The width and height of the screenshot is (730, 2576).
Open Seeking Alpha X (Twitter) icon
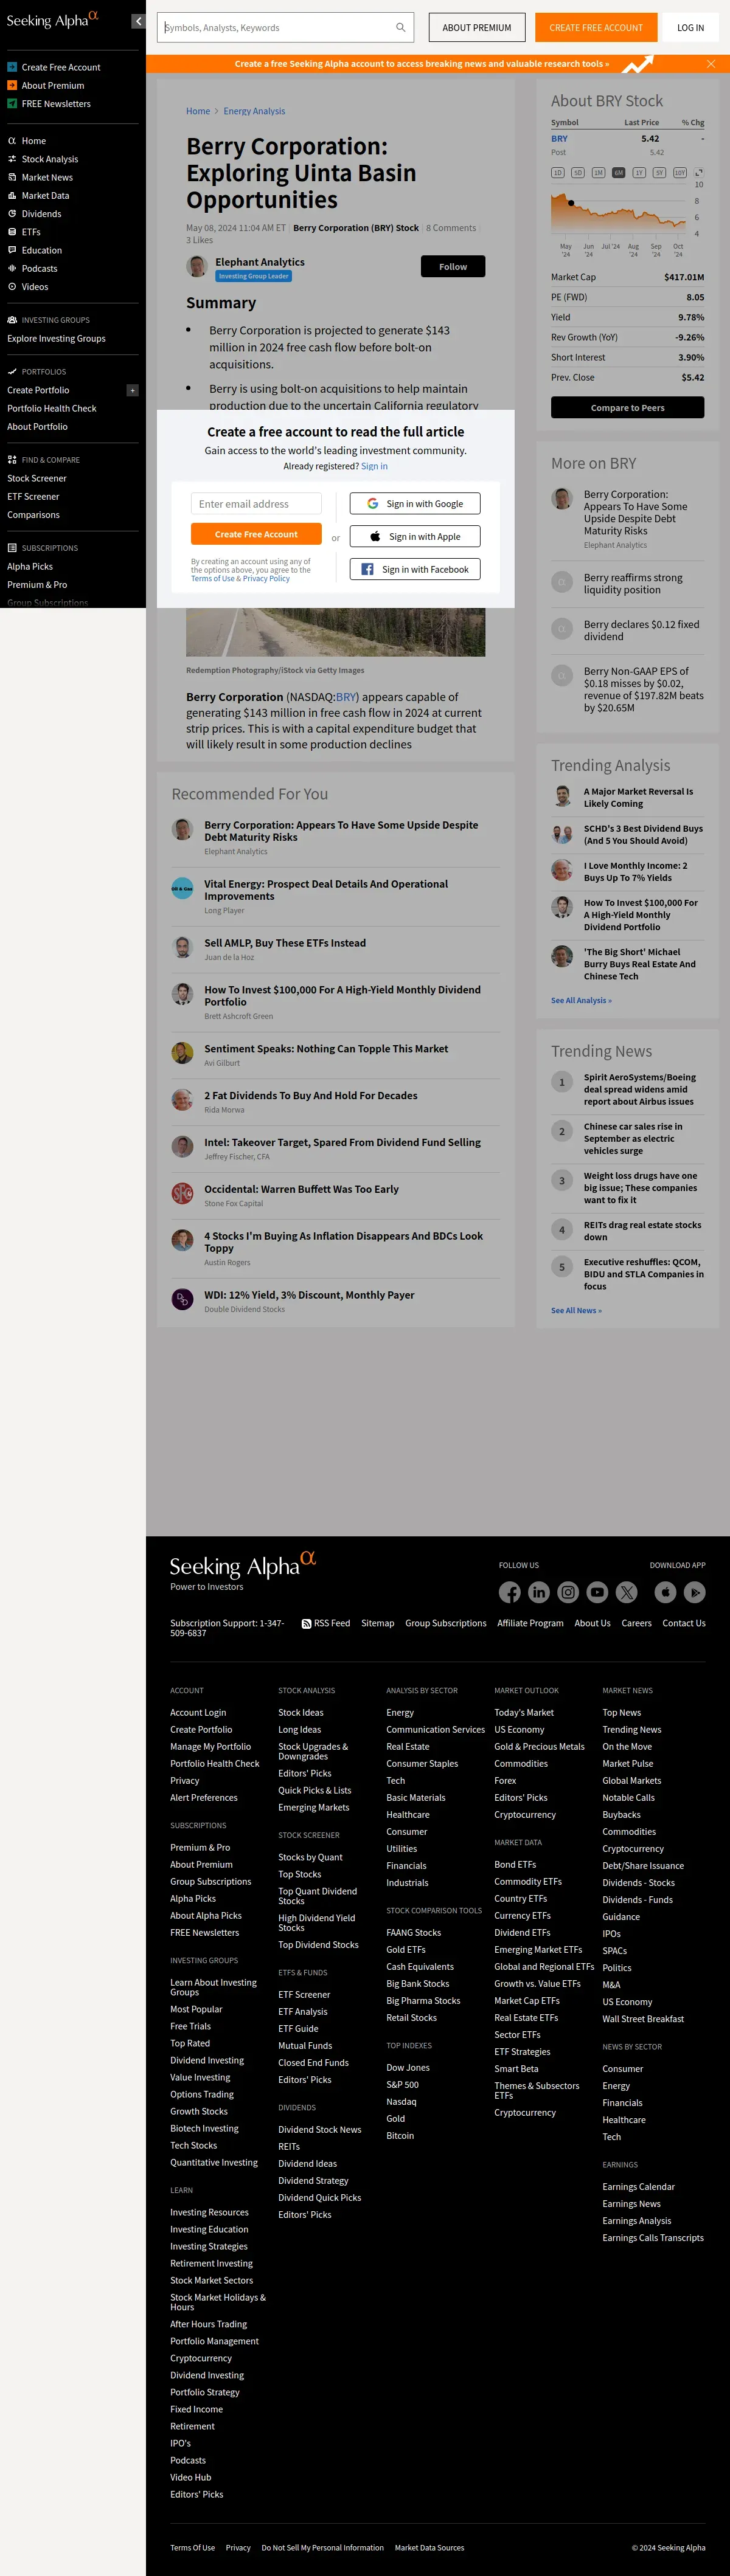627,1592
